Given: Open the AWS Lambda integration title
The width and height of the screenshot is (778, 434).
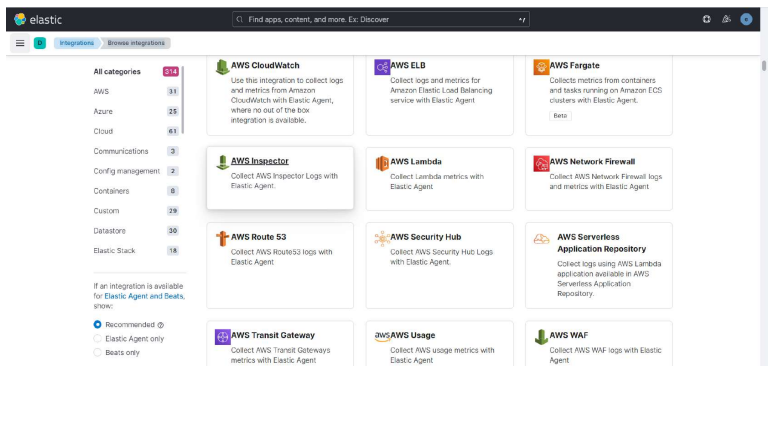Looking at the screenshot, I should point(416,162).
